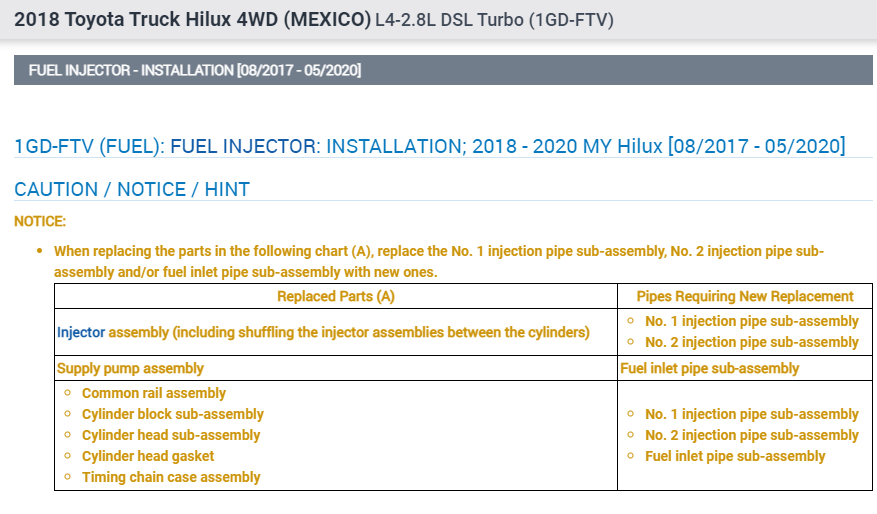Click No. 2 injection pipe in Injector row
The height and width of the screenshot is (514, 877).
pos(752,342)
